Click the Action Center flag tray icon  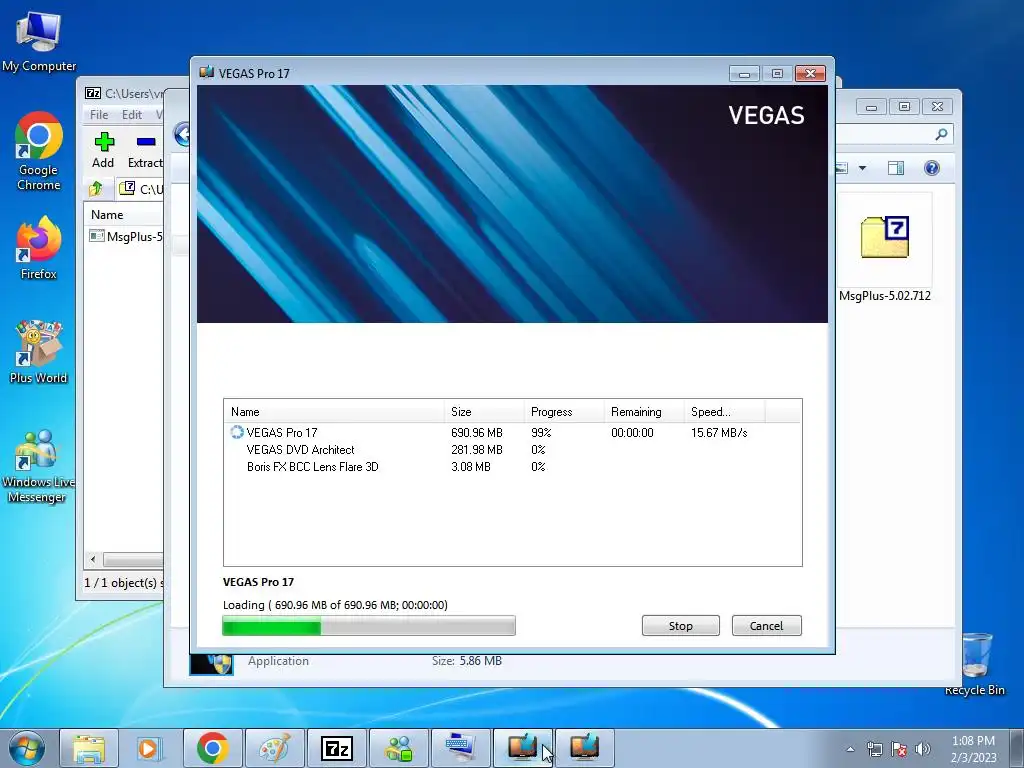pyautogui.click(x=899, y=749)
